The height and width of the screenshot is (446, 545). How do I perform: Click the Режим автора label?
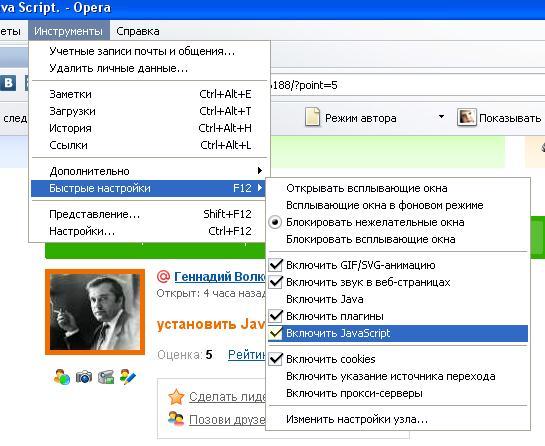(x=360, y=119)
